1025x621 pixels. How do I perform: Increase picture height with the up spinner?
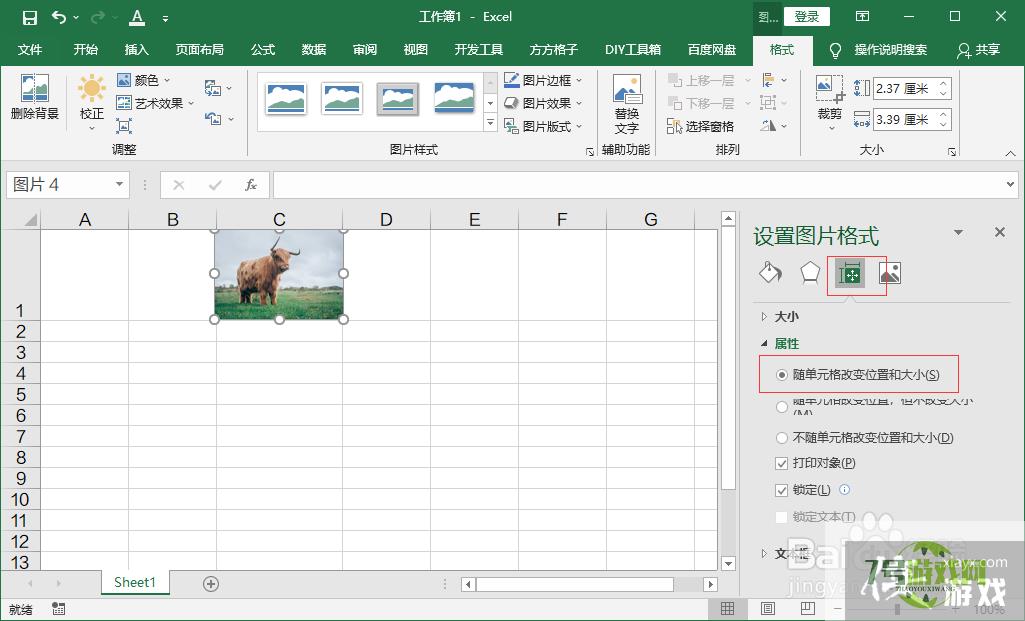tap(943, 83)
